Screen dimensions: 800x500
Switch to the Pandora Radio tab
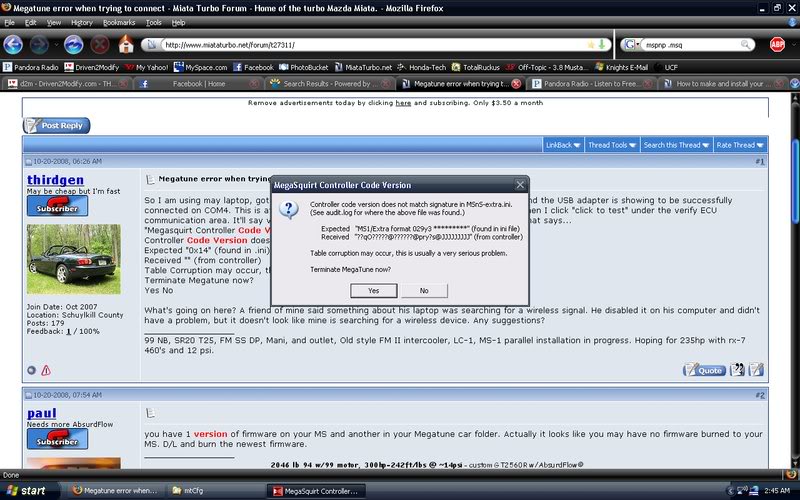coord(591,84)
